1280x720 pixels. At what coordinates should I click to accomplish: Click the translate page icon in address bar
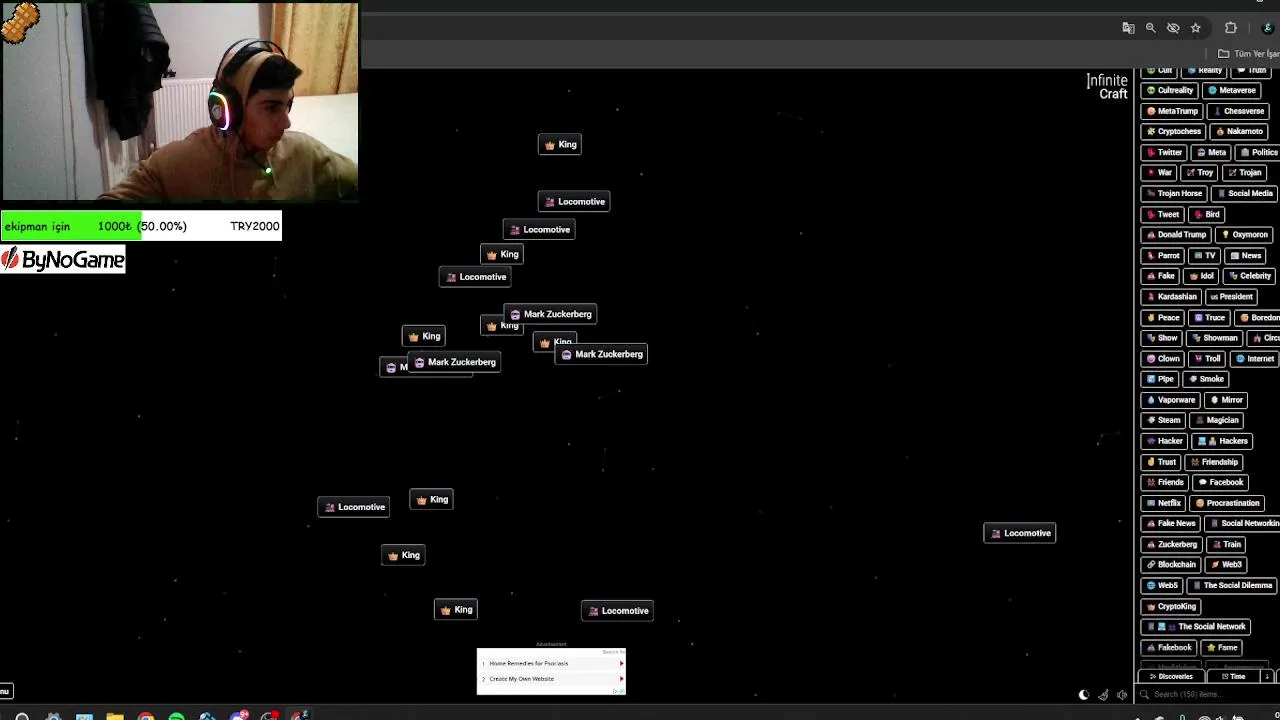click(x=1128, y=28)
